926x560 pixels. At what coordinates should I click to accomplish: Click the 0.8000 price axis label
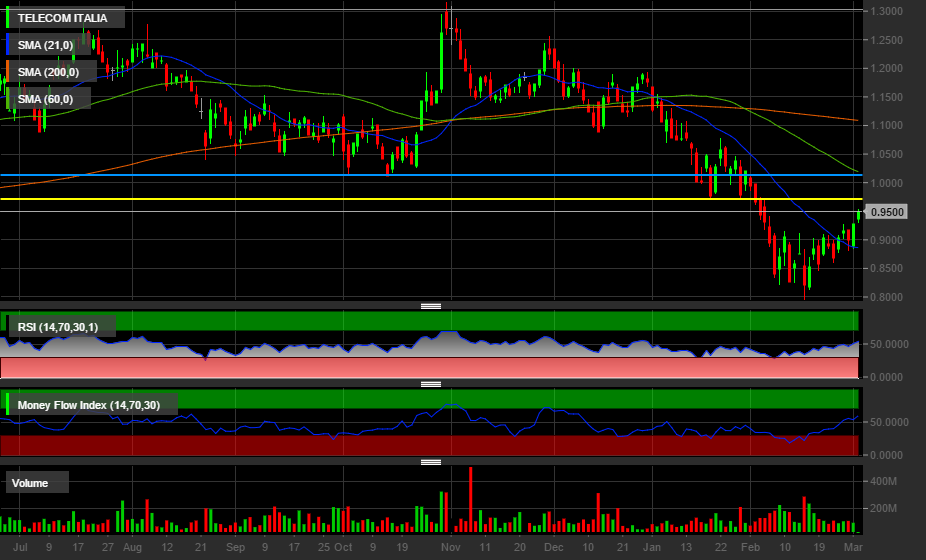886,297
